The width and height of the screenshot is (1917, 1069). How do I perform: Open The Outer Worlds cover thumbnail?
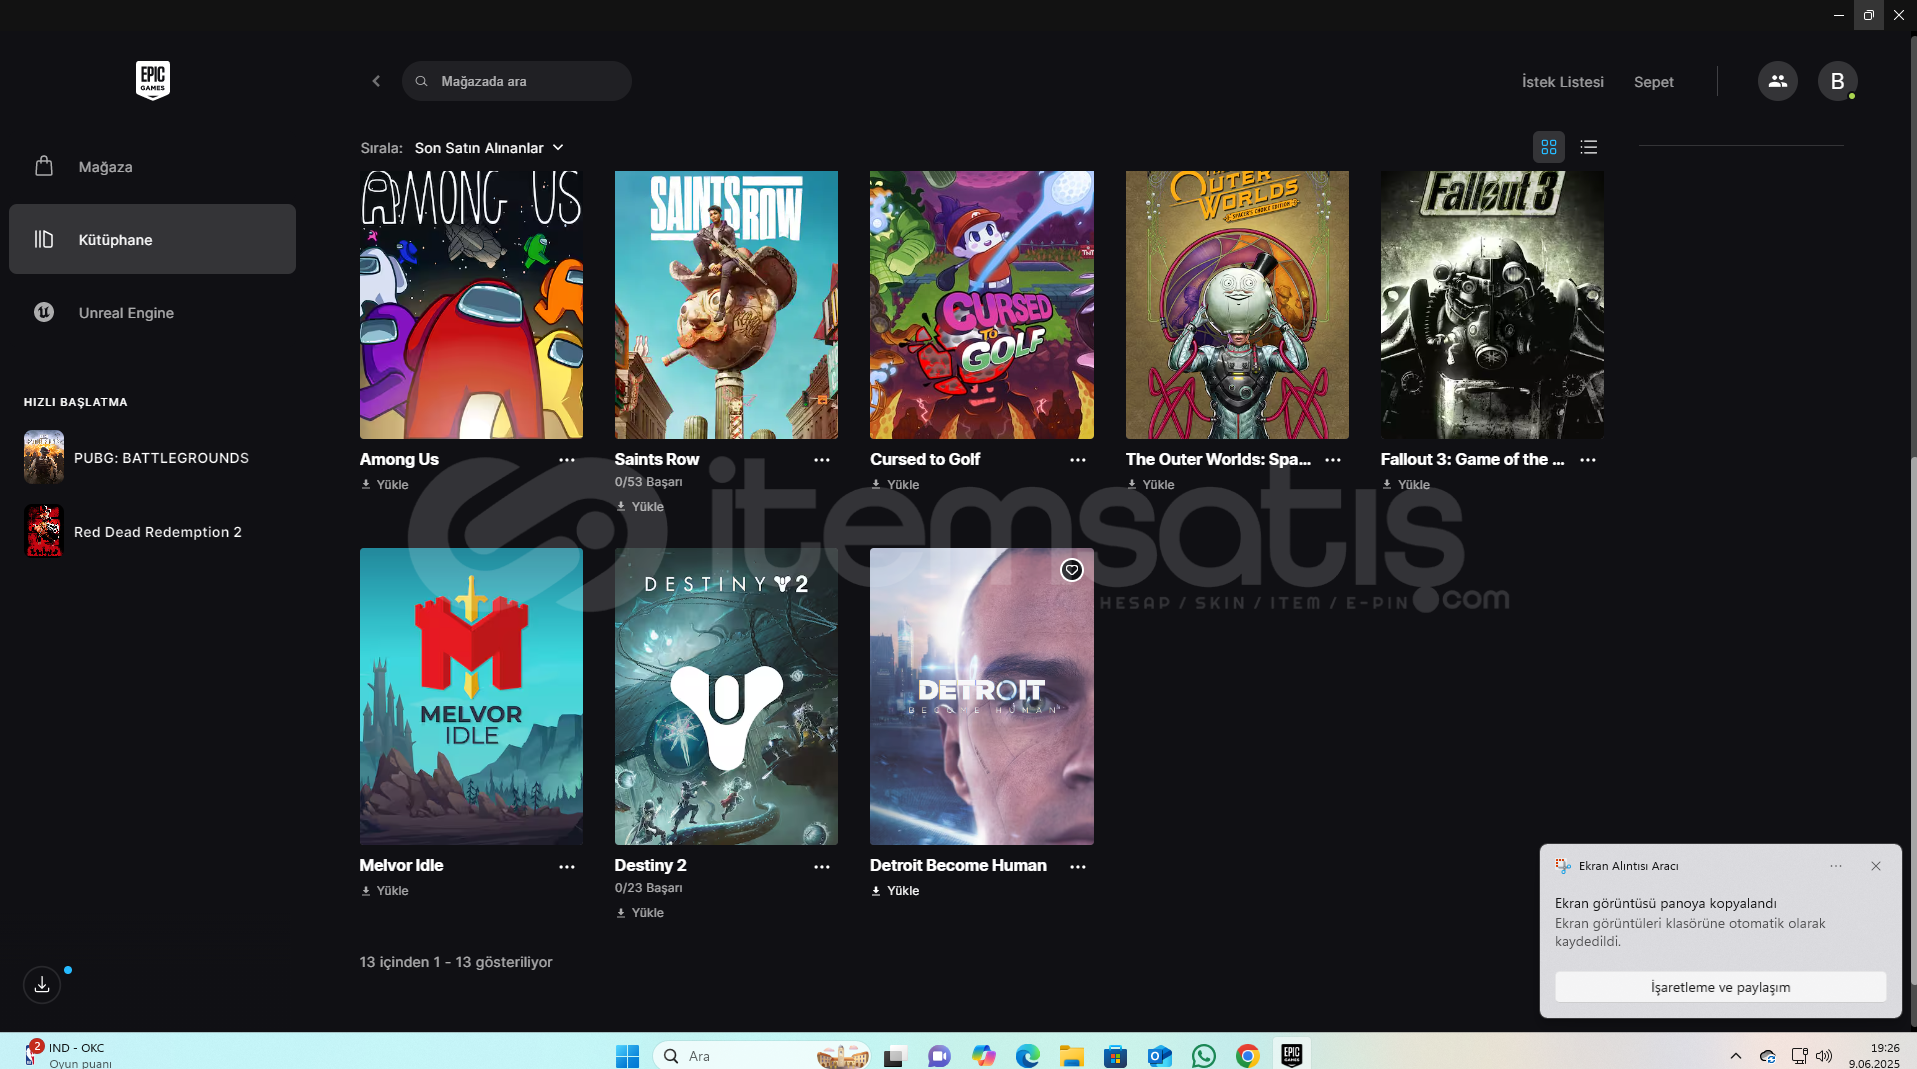tap(1237, 305)
